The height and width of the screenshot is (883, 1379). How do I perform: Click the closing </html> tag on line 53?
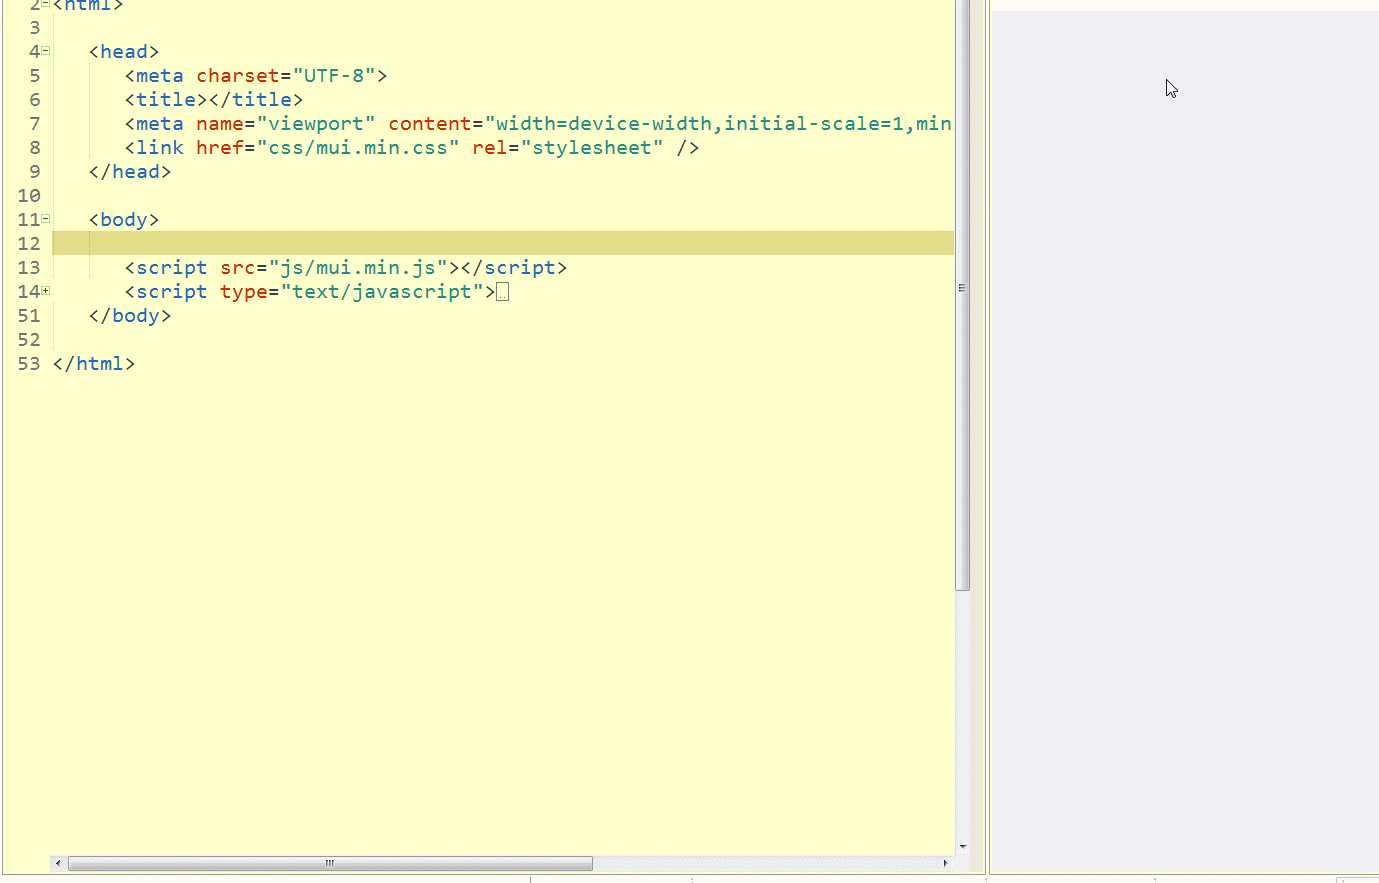[x=94, y=364]
